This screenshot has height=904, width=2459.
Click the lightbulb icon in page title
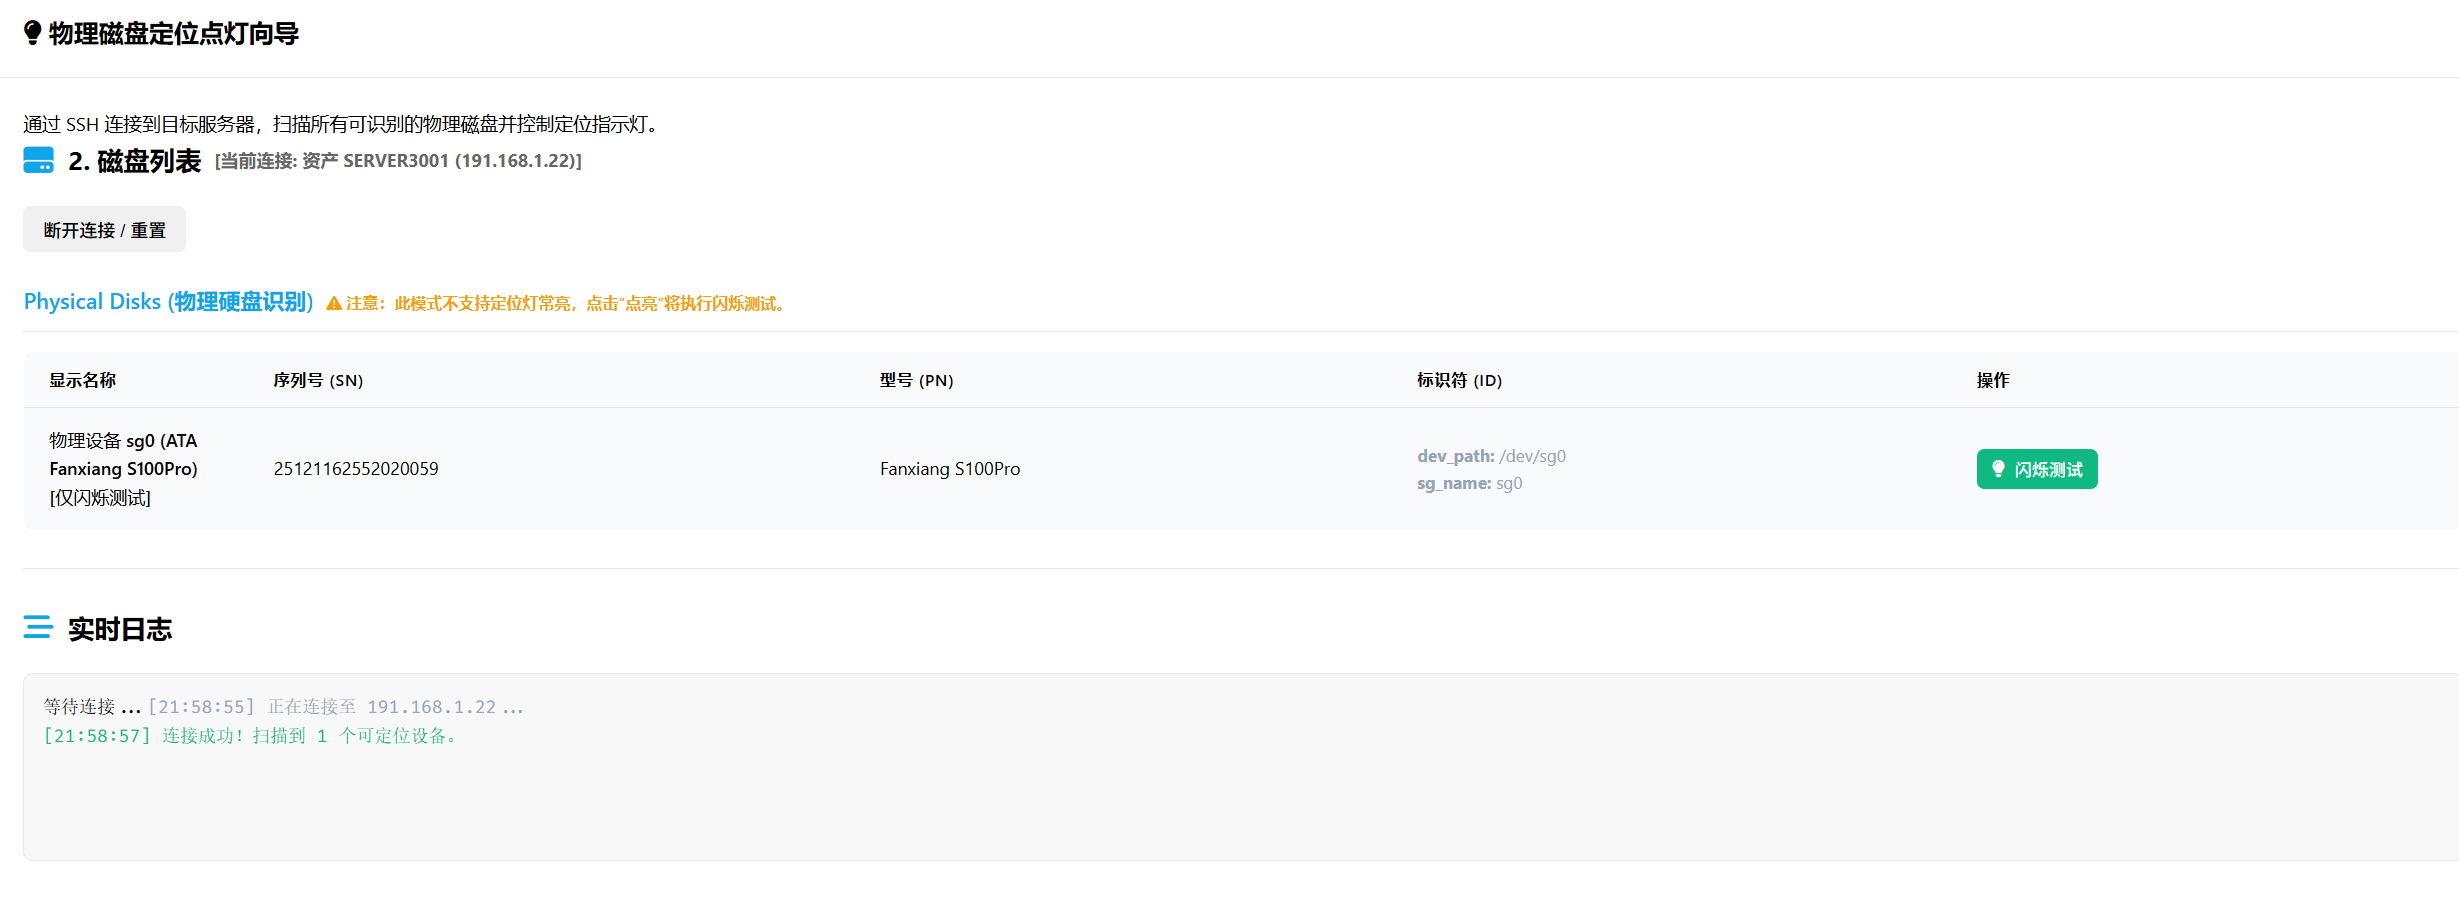click(33, 33)
